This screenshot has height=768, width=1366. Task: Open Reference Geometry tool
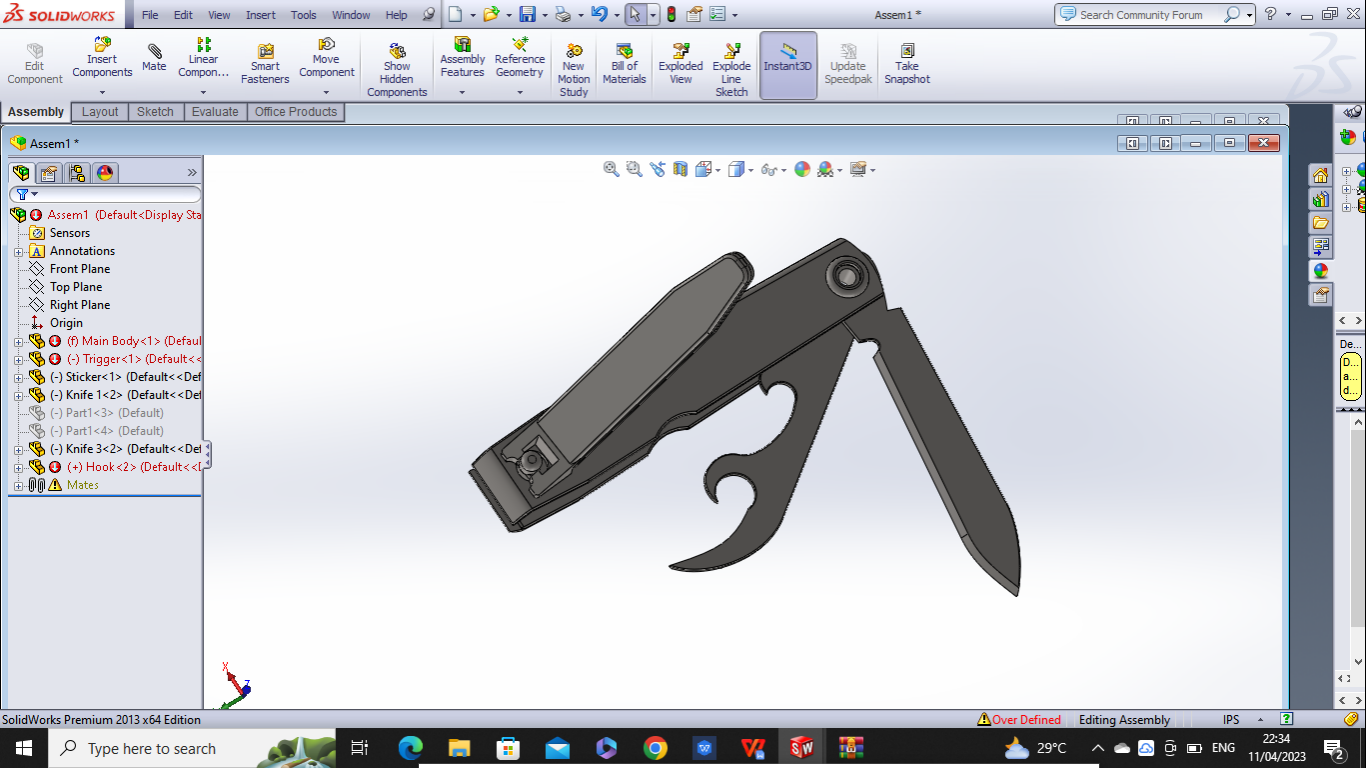pos(519,57)
